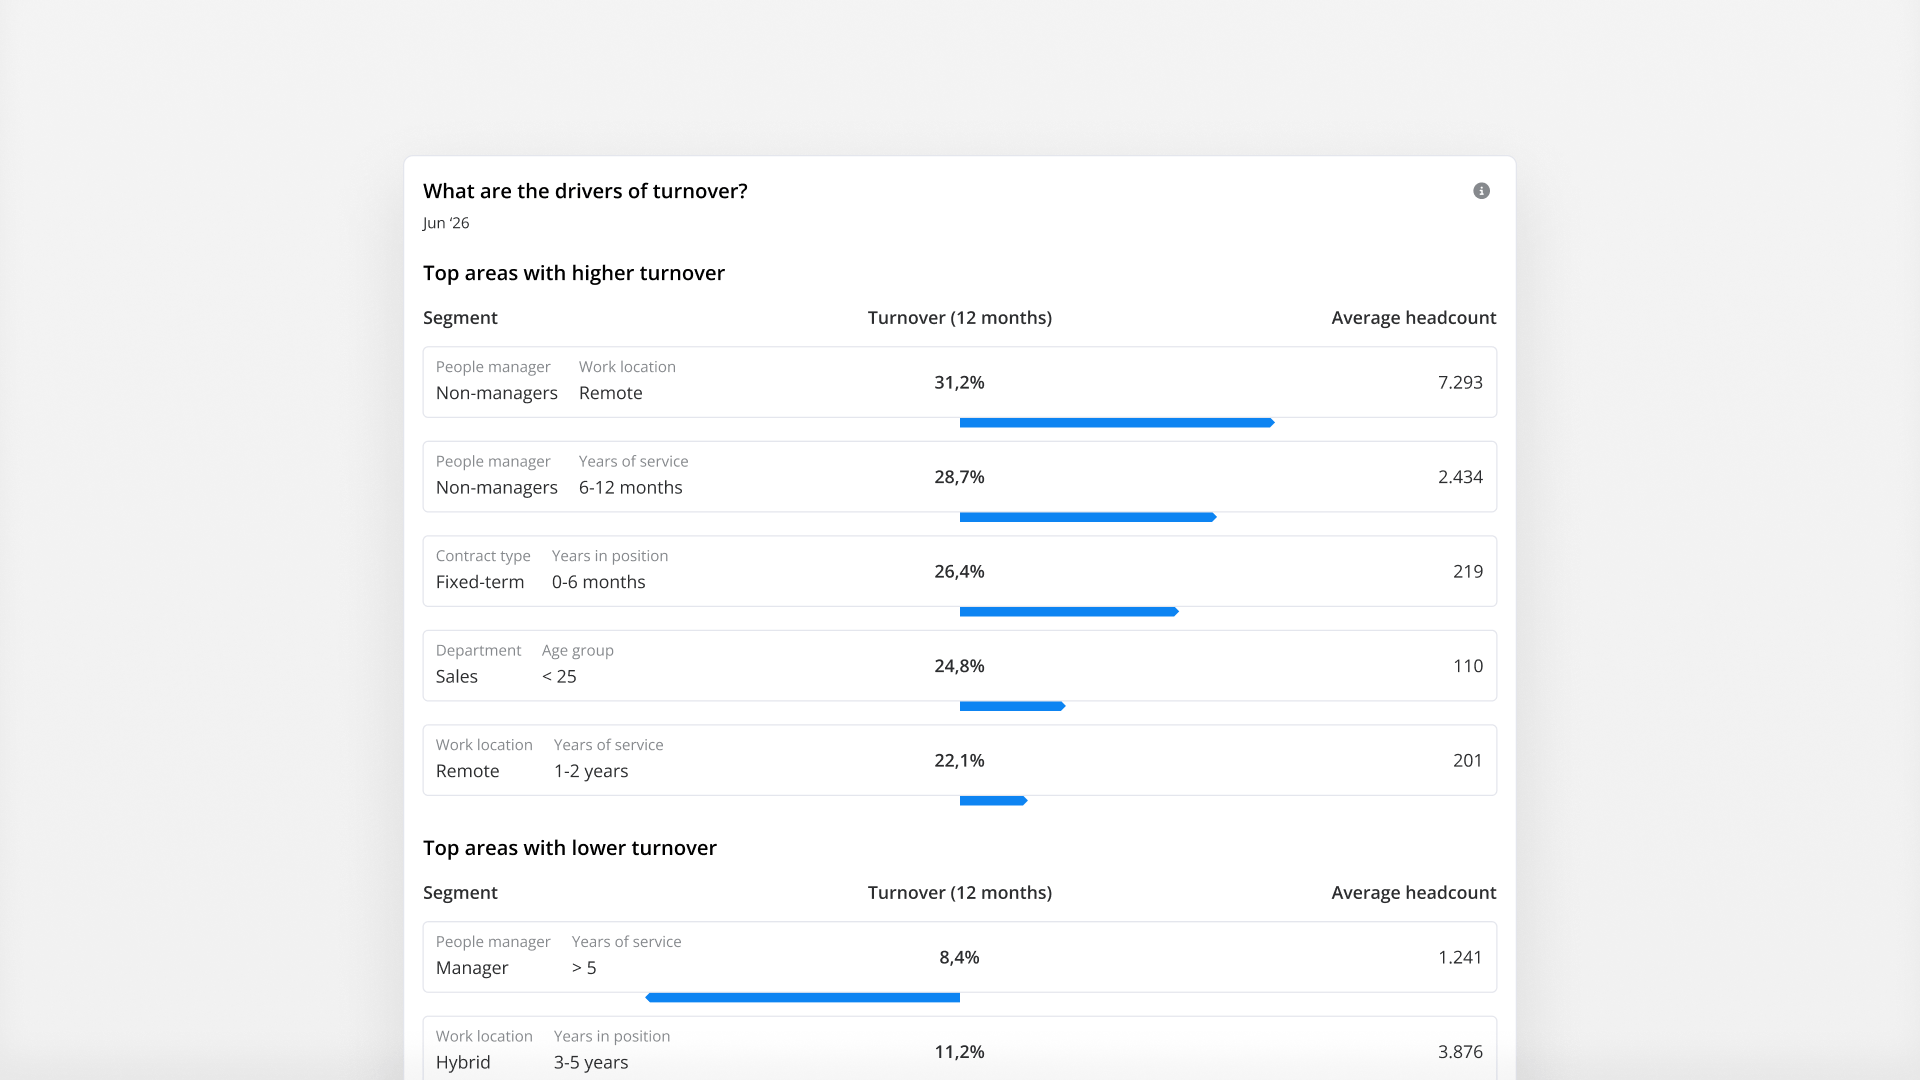This screenshot has width=1920, height=1080.
Task: Click the Jun '26 date label
Action: [446, 223]
